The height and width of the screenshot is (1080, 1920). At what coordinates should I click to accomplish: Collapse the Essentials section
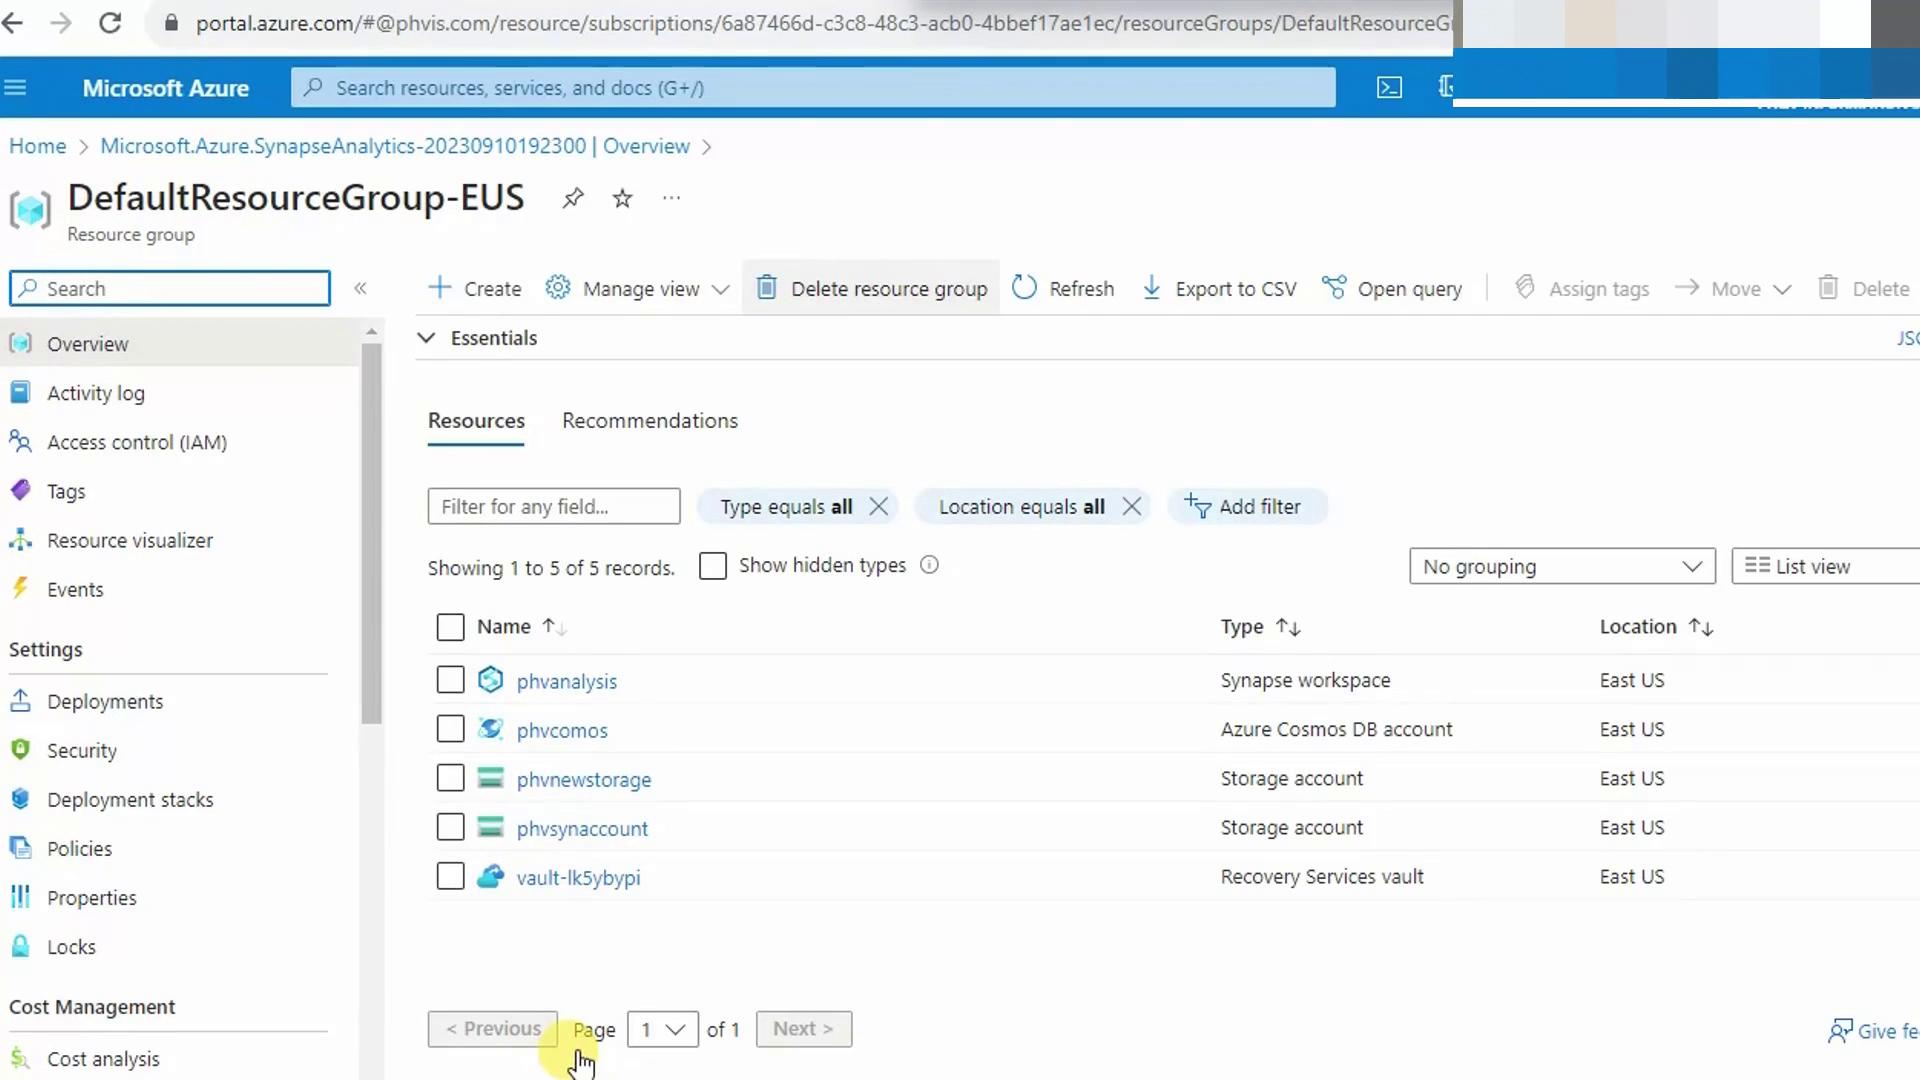(x=426, y=338)
